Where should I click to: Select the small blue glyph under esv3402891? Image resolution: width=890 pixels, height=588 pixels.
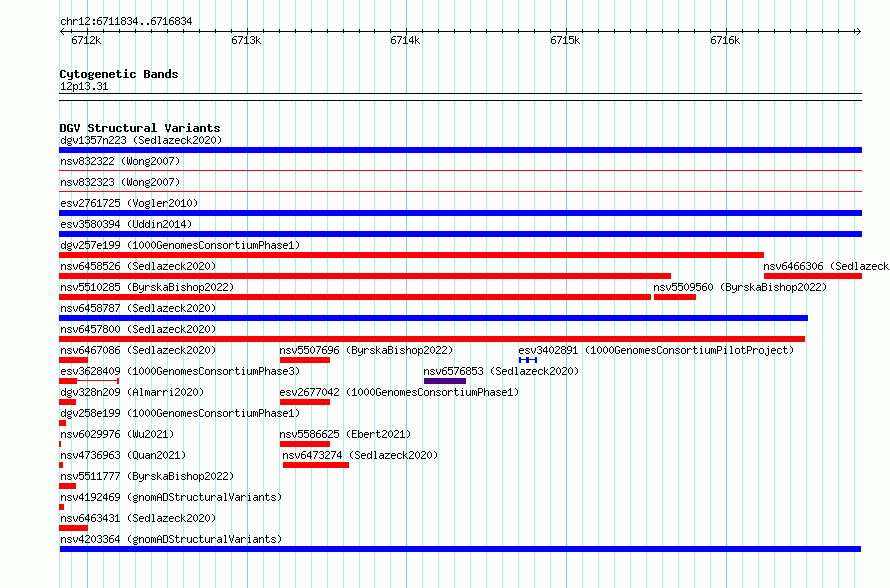528,360
